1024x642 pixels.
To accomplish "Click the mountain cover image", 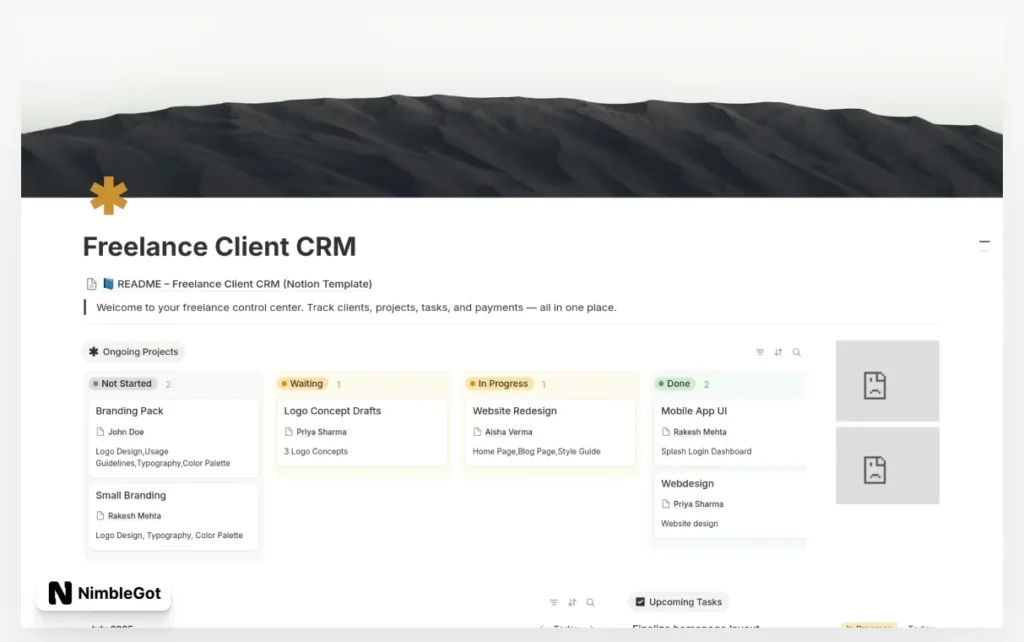I will tap(512, 104).
